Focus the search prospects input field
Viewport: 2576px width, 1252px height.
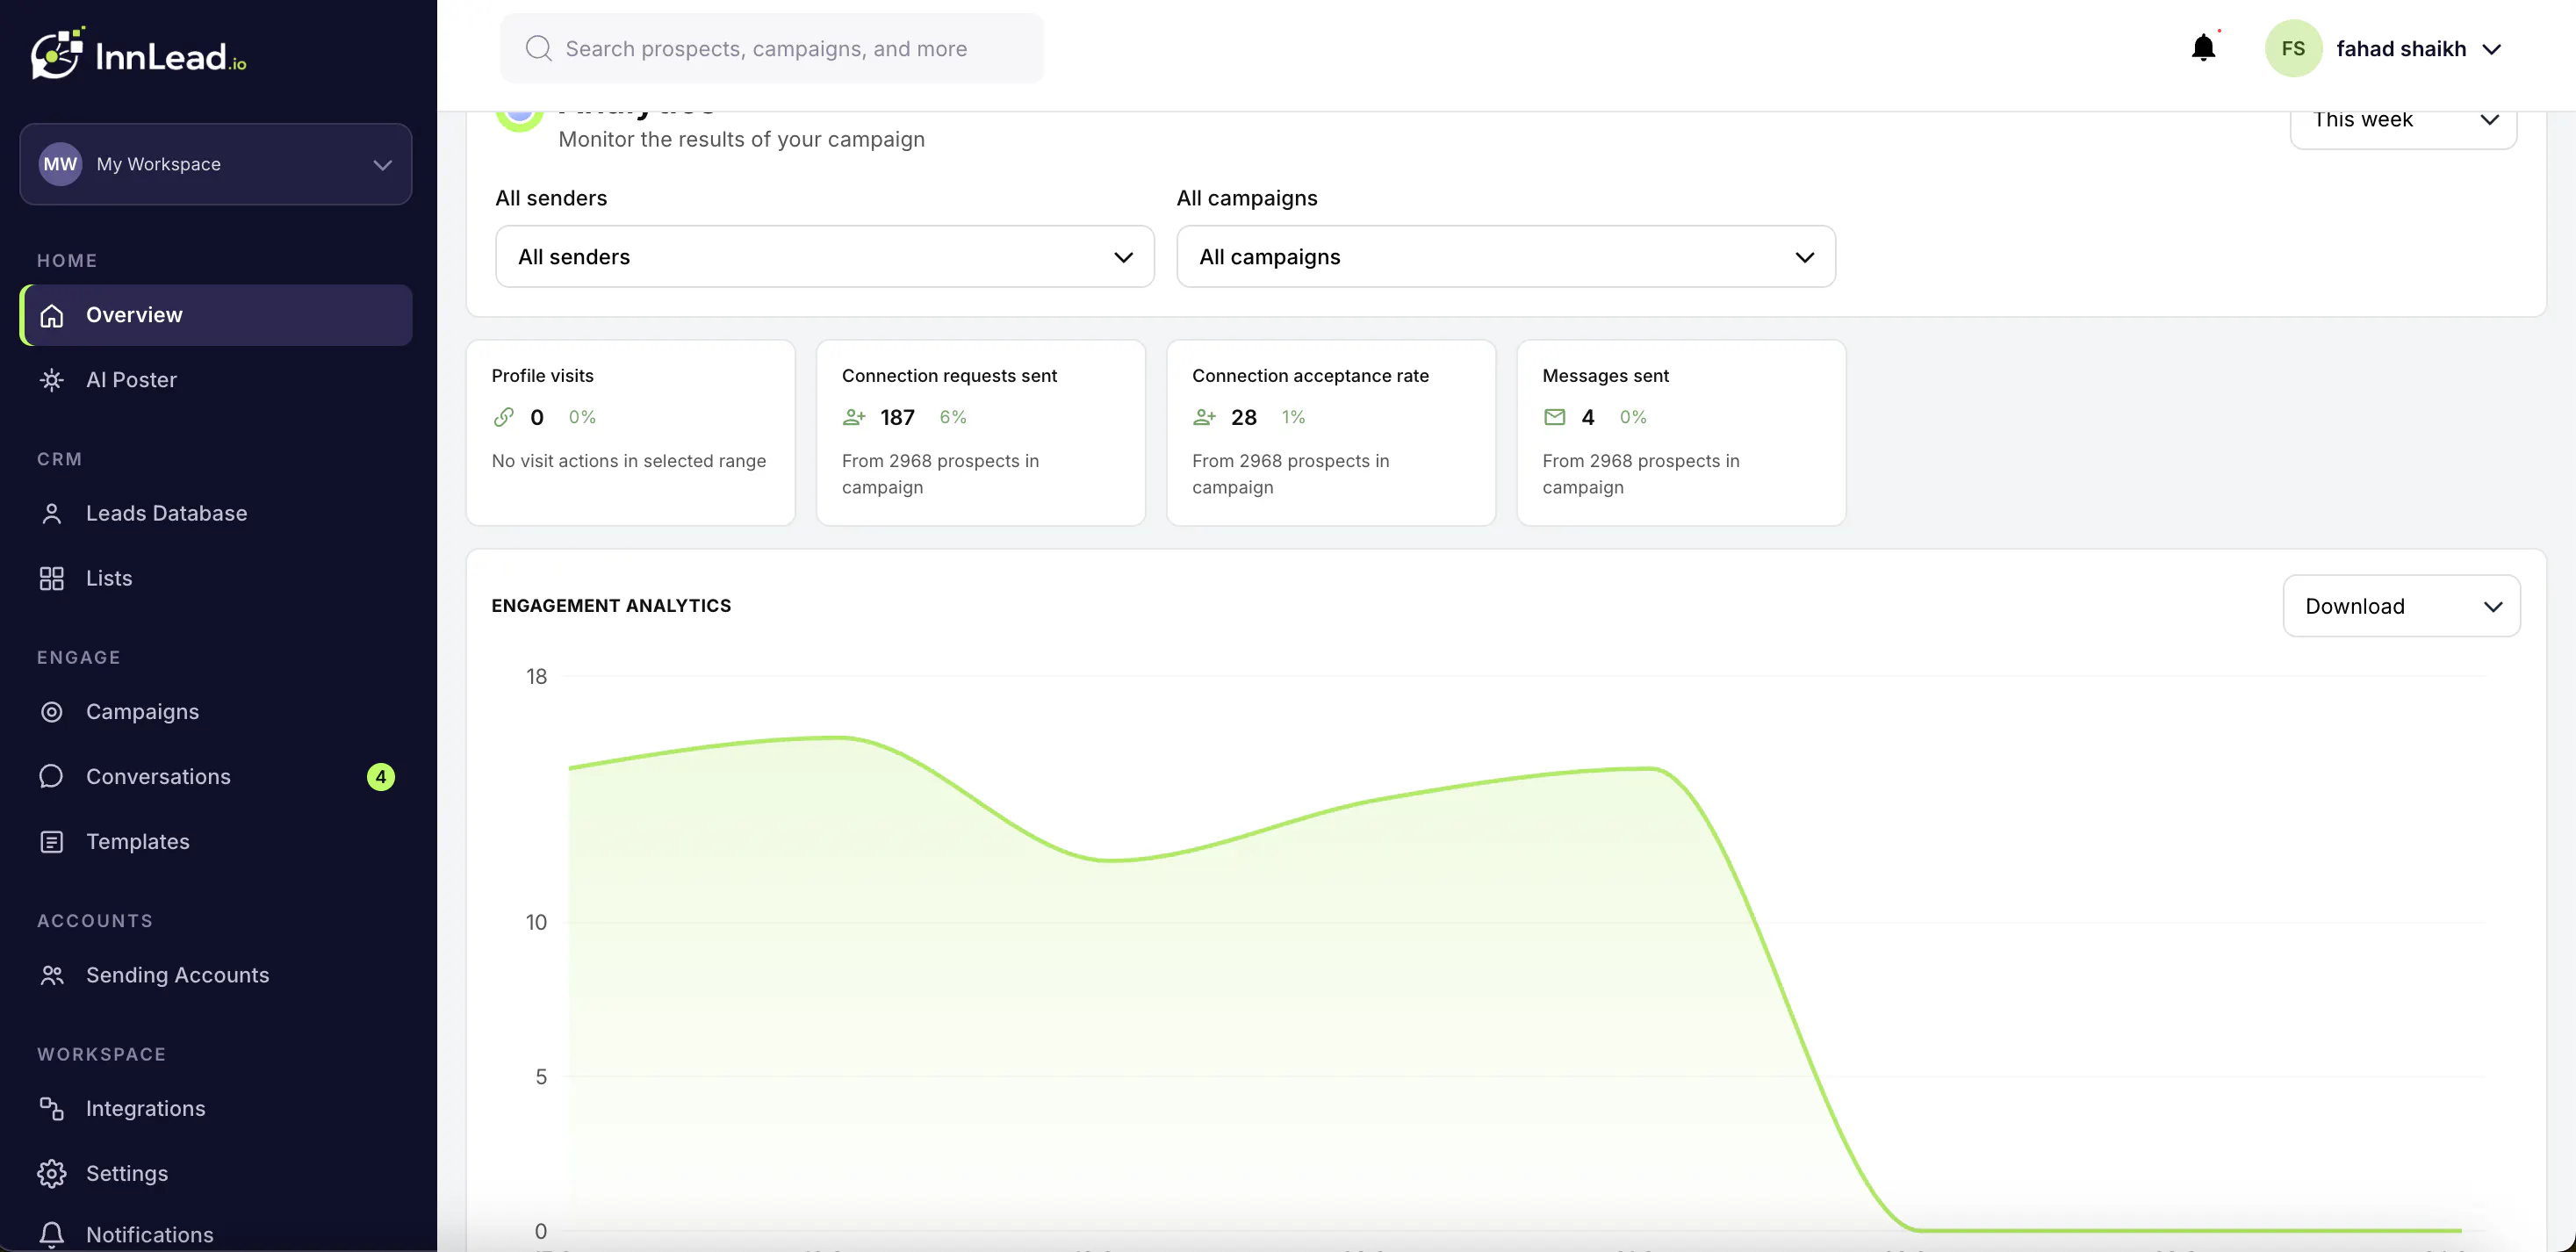click(771, 48)
